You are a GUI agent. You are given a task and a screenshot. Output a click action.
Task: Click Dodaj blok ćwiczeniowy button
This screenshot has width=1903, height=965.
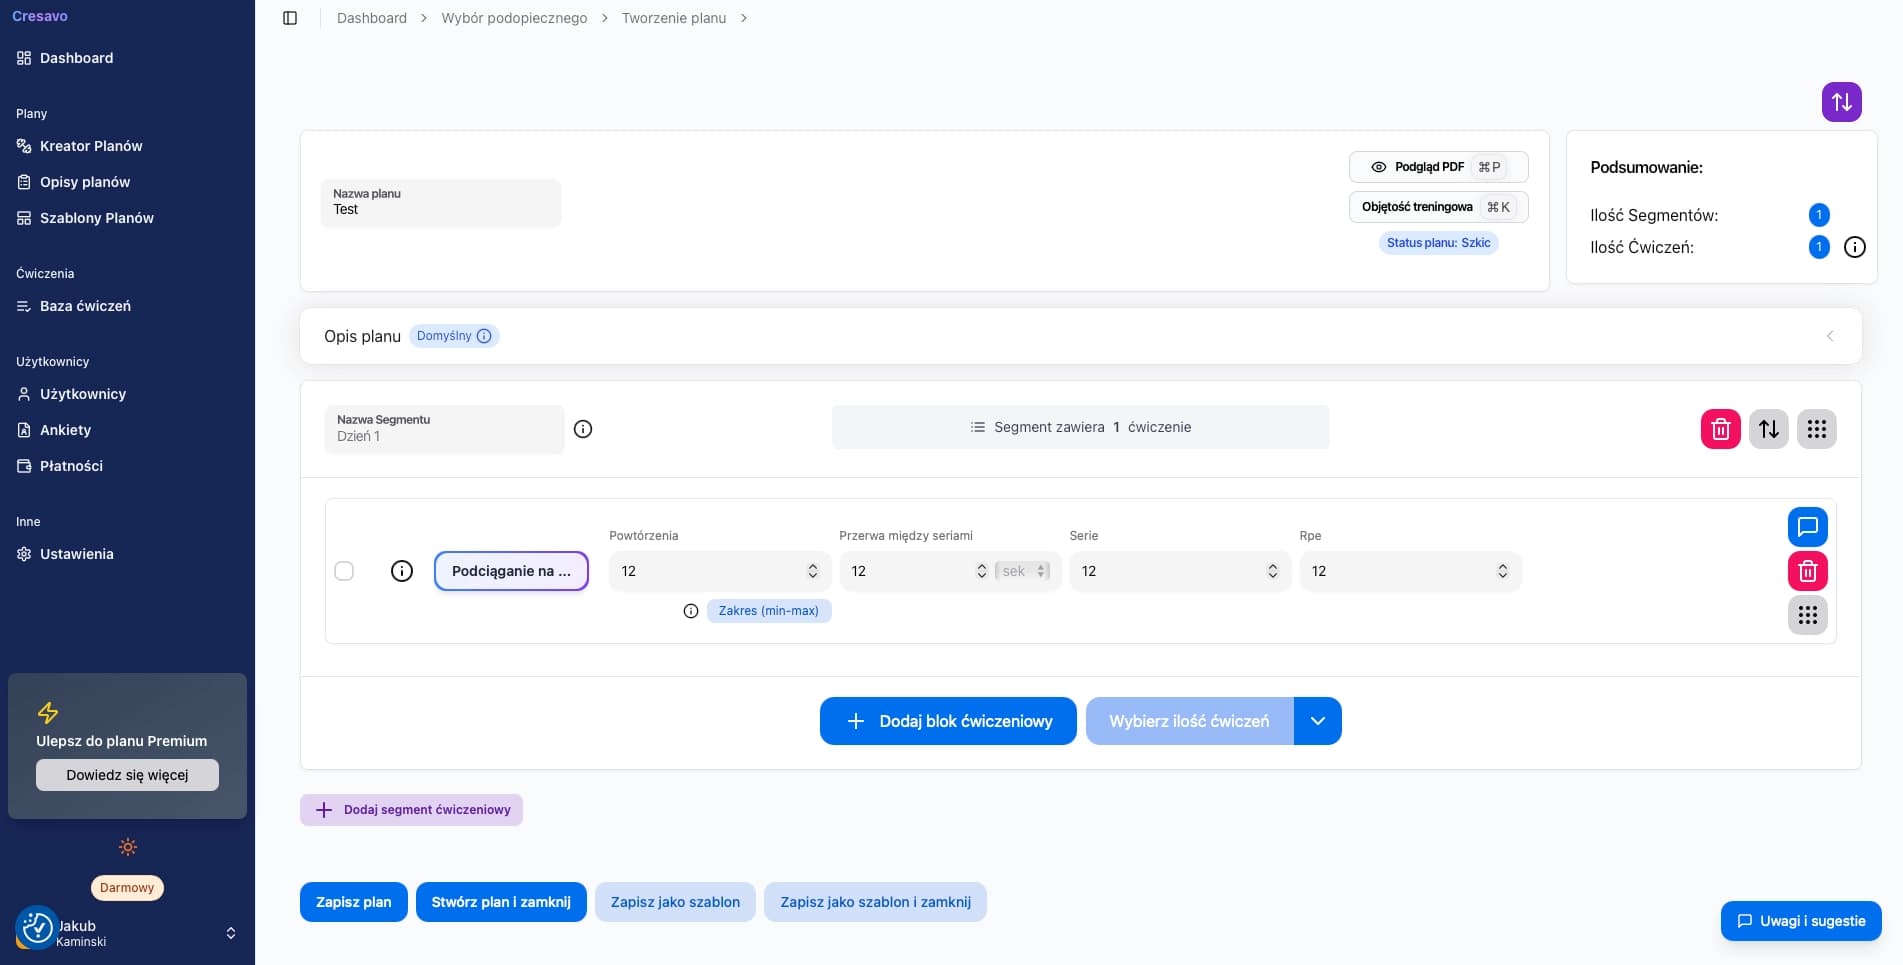[948, 721]
